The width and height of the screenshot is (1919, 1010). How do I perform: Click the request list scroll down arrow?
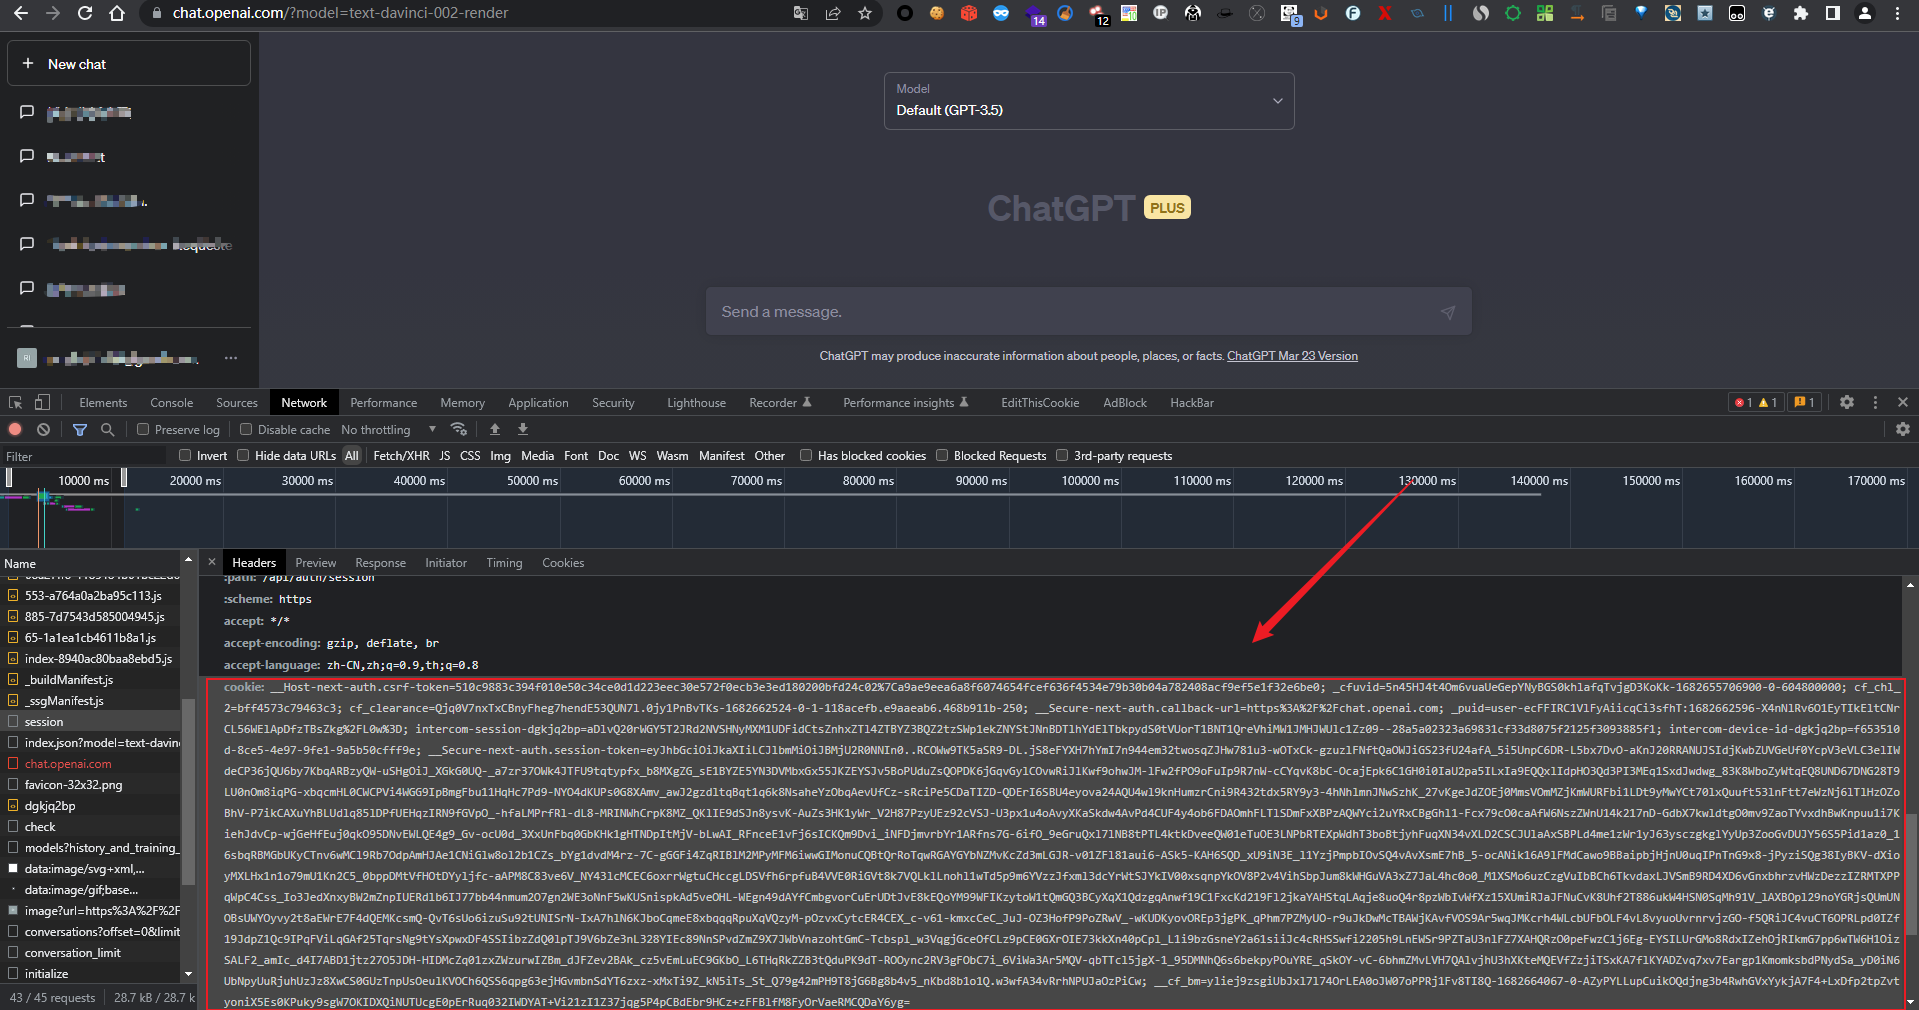(188, 973)
